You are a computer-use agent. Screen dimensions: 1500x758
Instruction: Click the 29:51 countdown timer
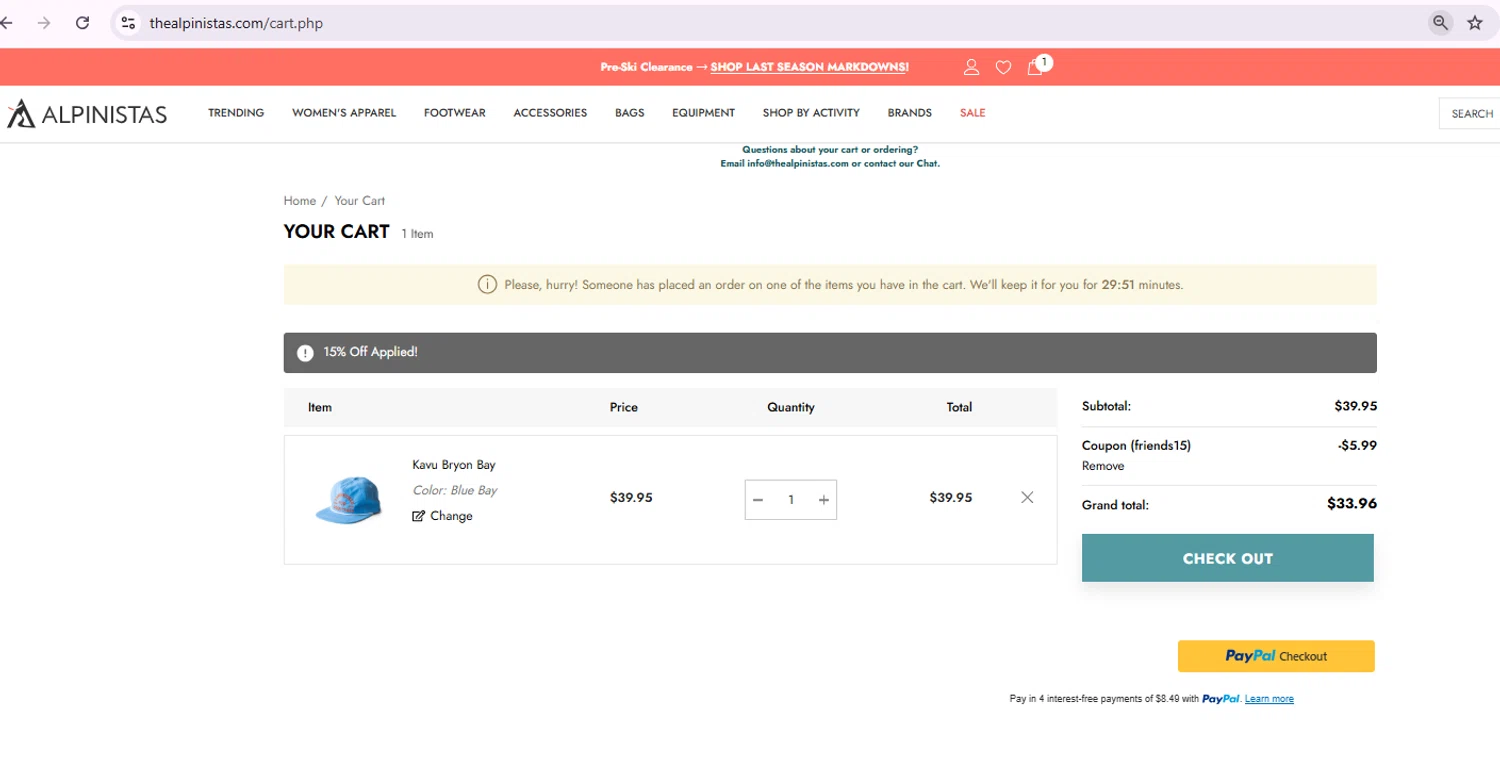(1118, 285)
